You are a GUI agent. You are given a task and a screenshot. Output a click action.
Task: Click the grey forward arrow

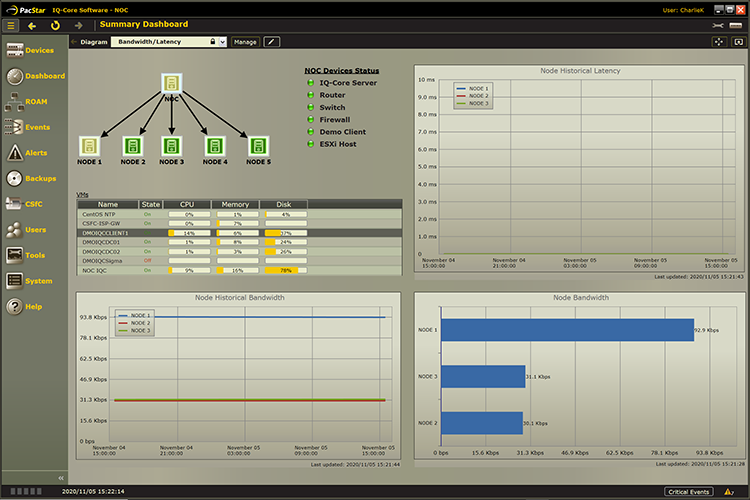pyautogui.click(x=78, y=25)
